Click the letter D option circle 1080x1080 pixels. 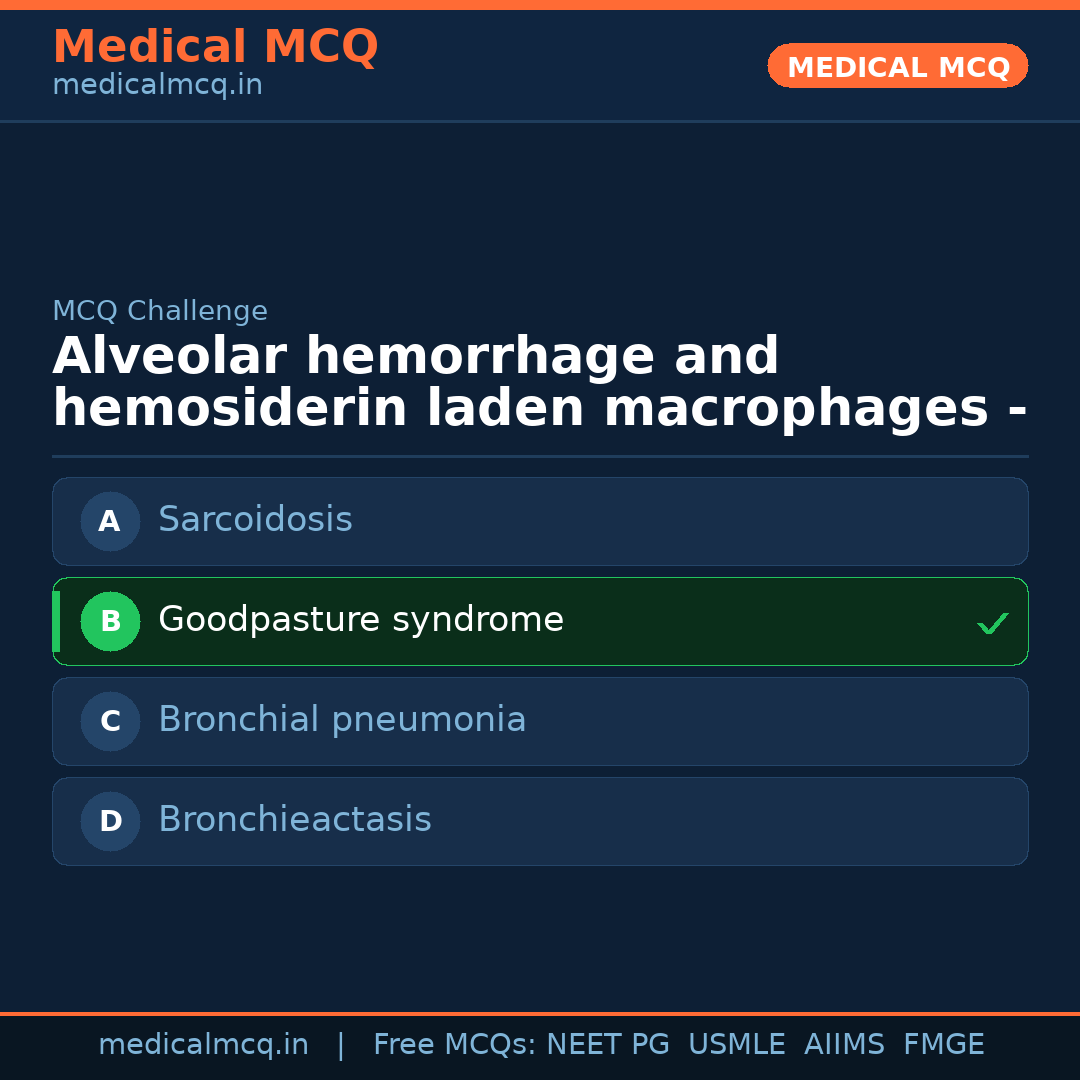(110, 821)
